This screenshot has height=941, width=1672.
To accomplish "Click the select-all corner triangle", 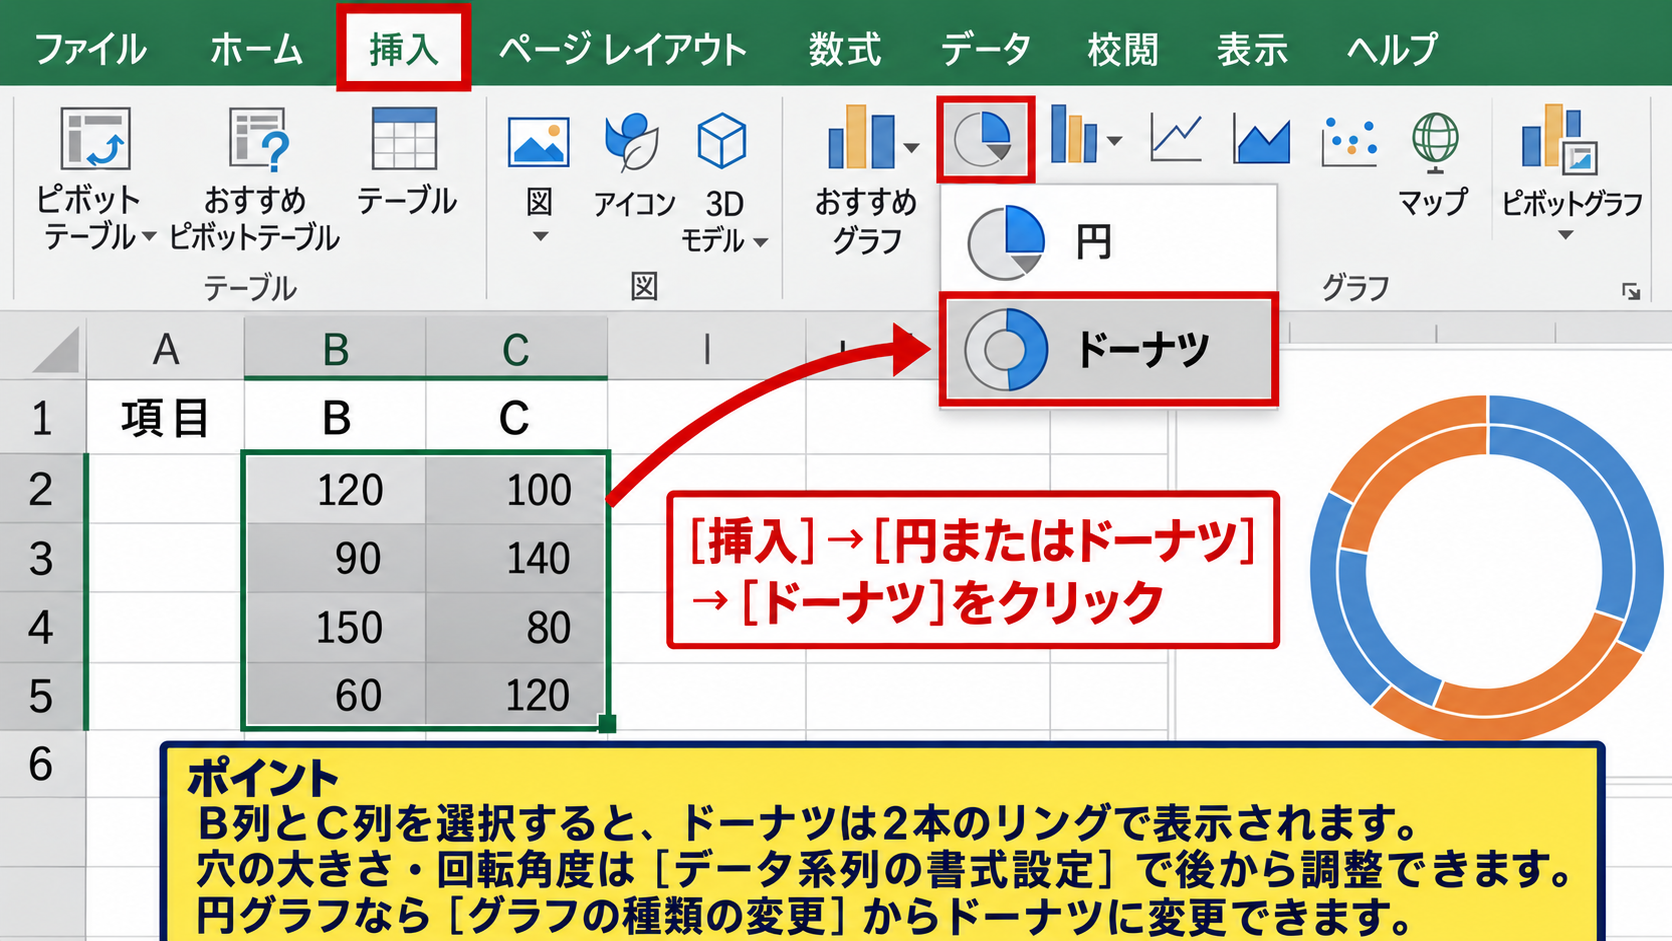I will 54,350.
